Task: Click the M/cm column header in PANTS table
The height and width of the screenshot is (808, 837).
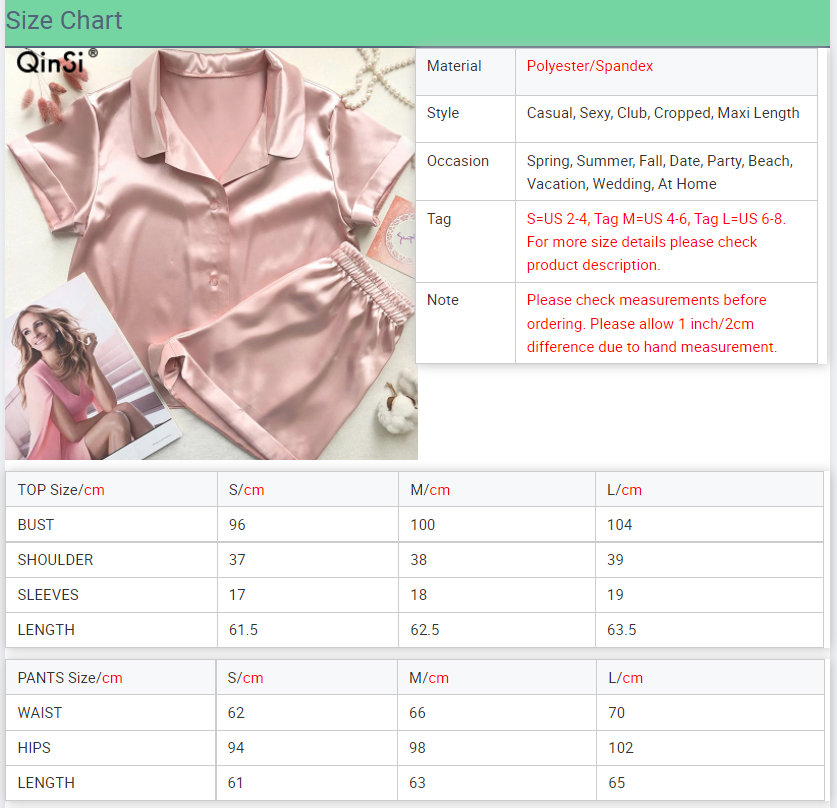Action: tap(429, 678)
